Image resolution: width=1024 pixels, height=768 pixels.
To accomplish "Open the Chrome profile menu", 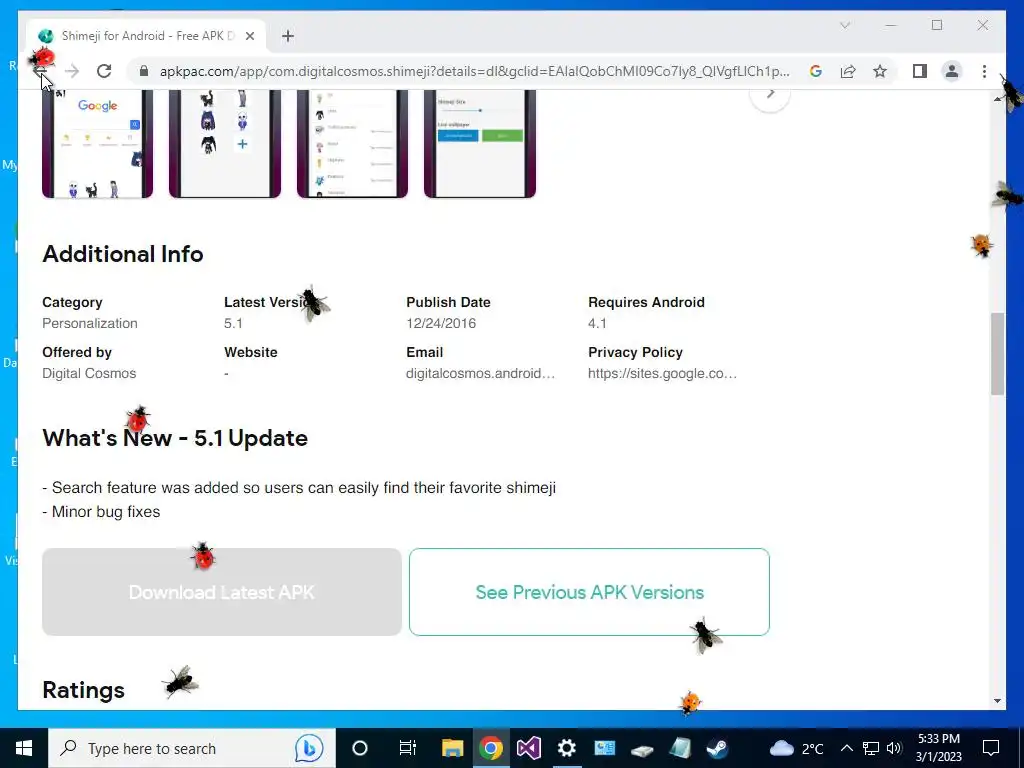I will tap(952, 71).
